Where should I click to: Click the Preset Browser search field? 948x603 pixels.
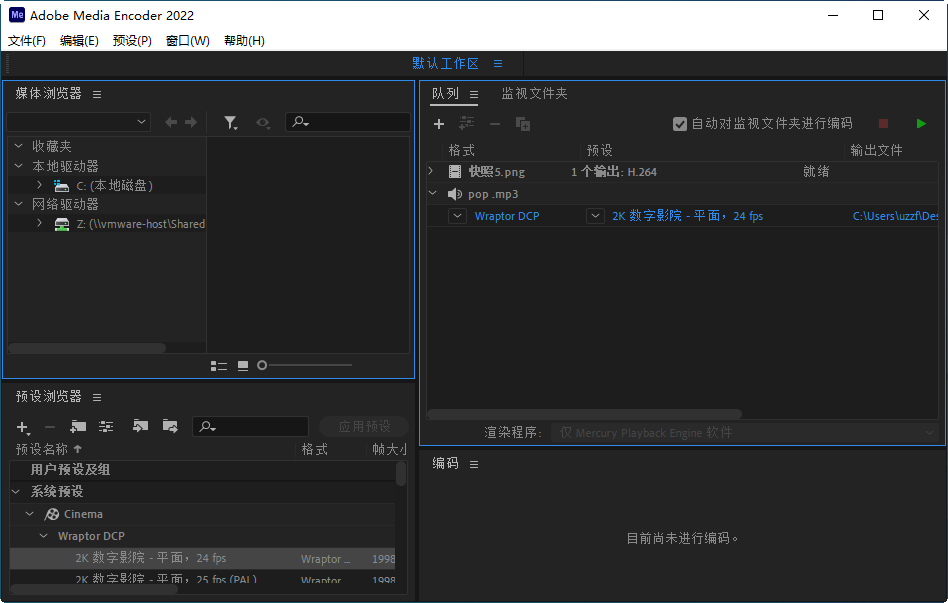tap(250, 426)
